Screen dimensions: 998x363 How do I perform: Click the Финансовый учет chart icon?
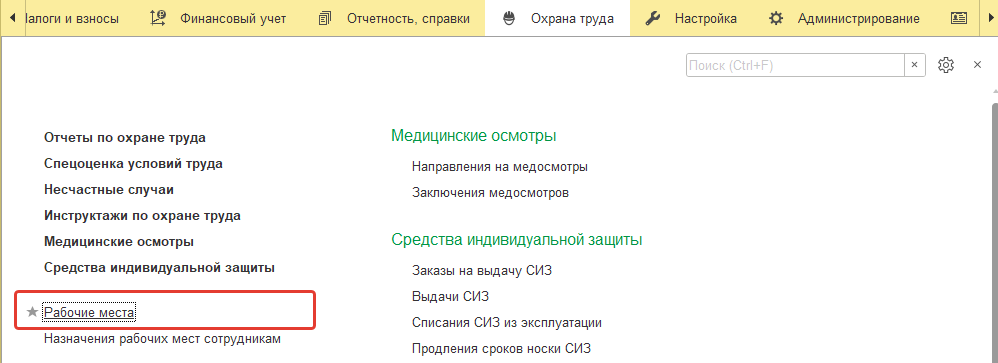coord(157,18)
